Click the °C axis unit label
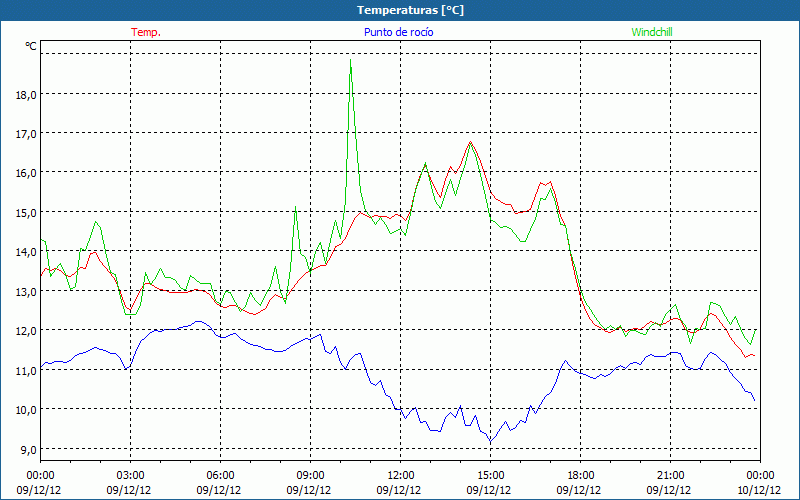 tap(31, 46)
